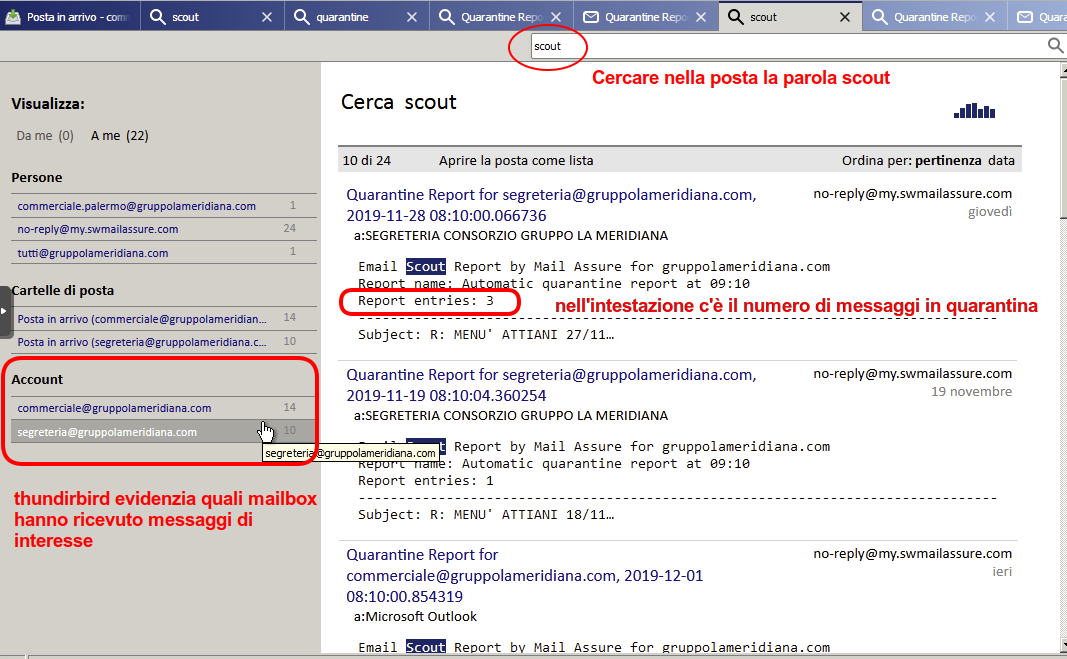The width and height of the screenshot is (1067, 659).
Task: Collapse the sidebar using the left-edge arrow handle
Action: click(5, 311)
